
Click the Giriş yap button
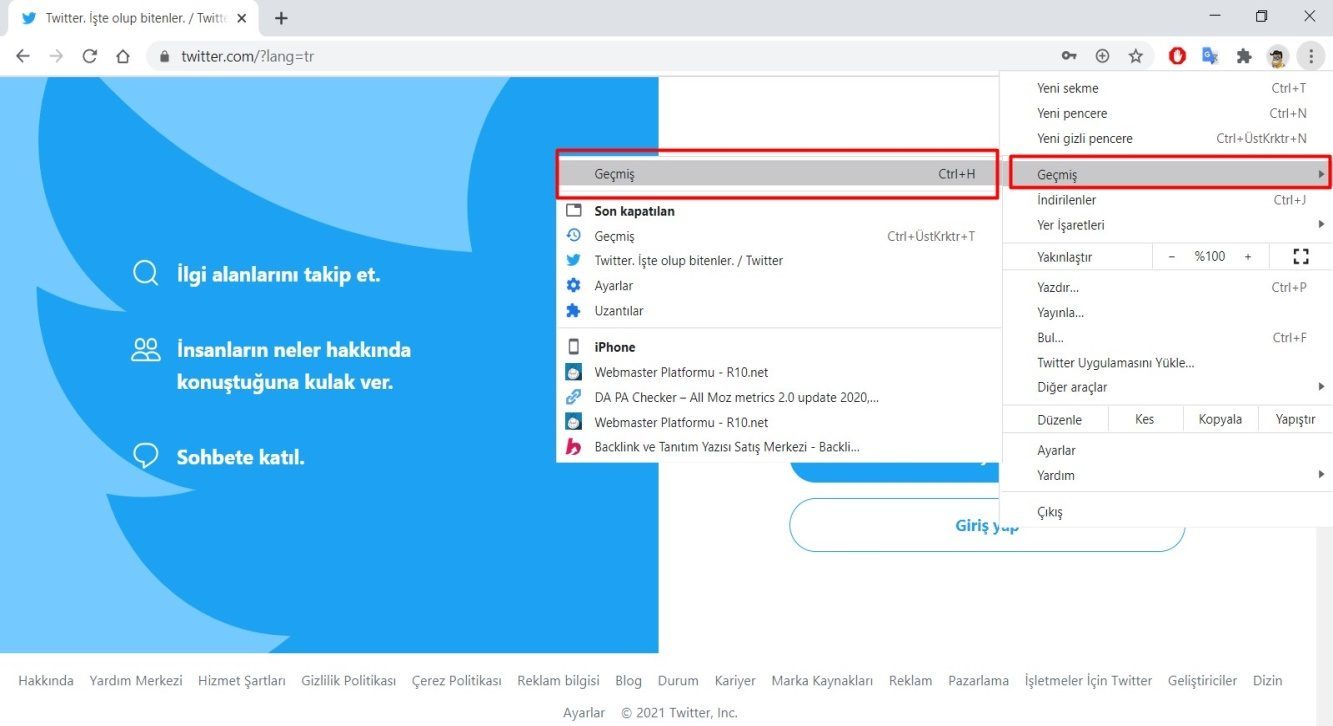(987, 525)
